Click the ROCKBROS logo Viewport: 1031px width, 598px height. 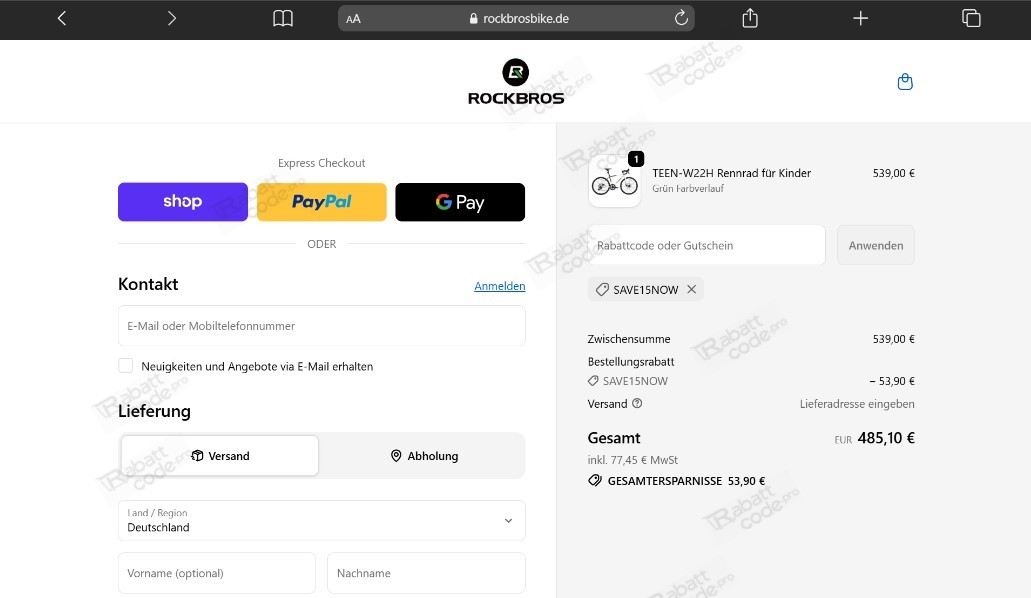point(515,81)
